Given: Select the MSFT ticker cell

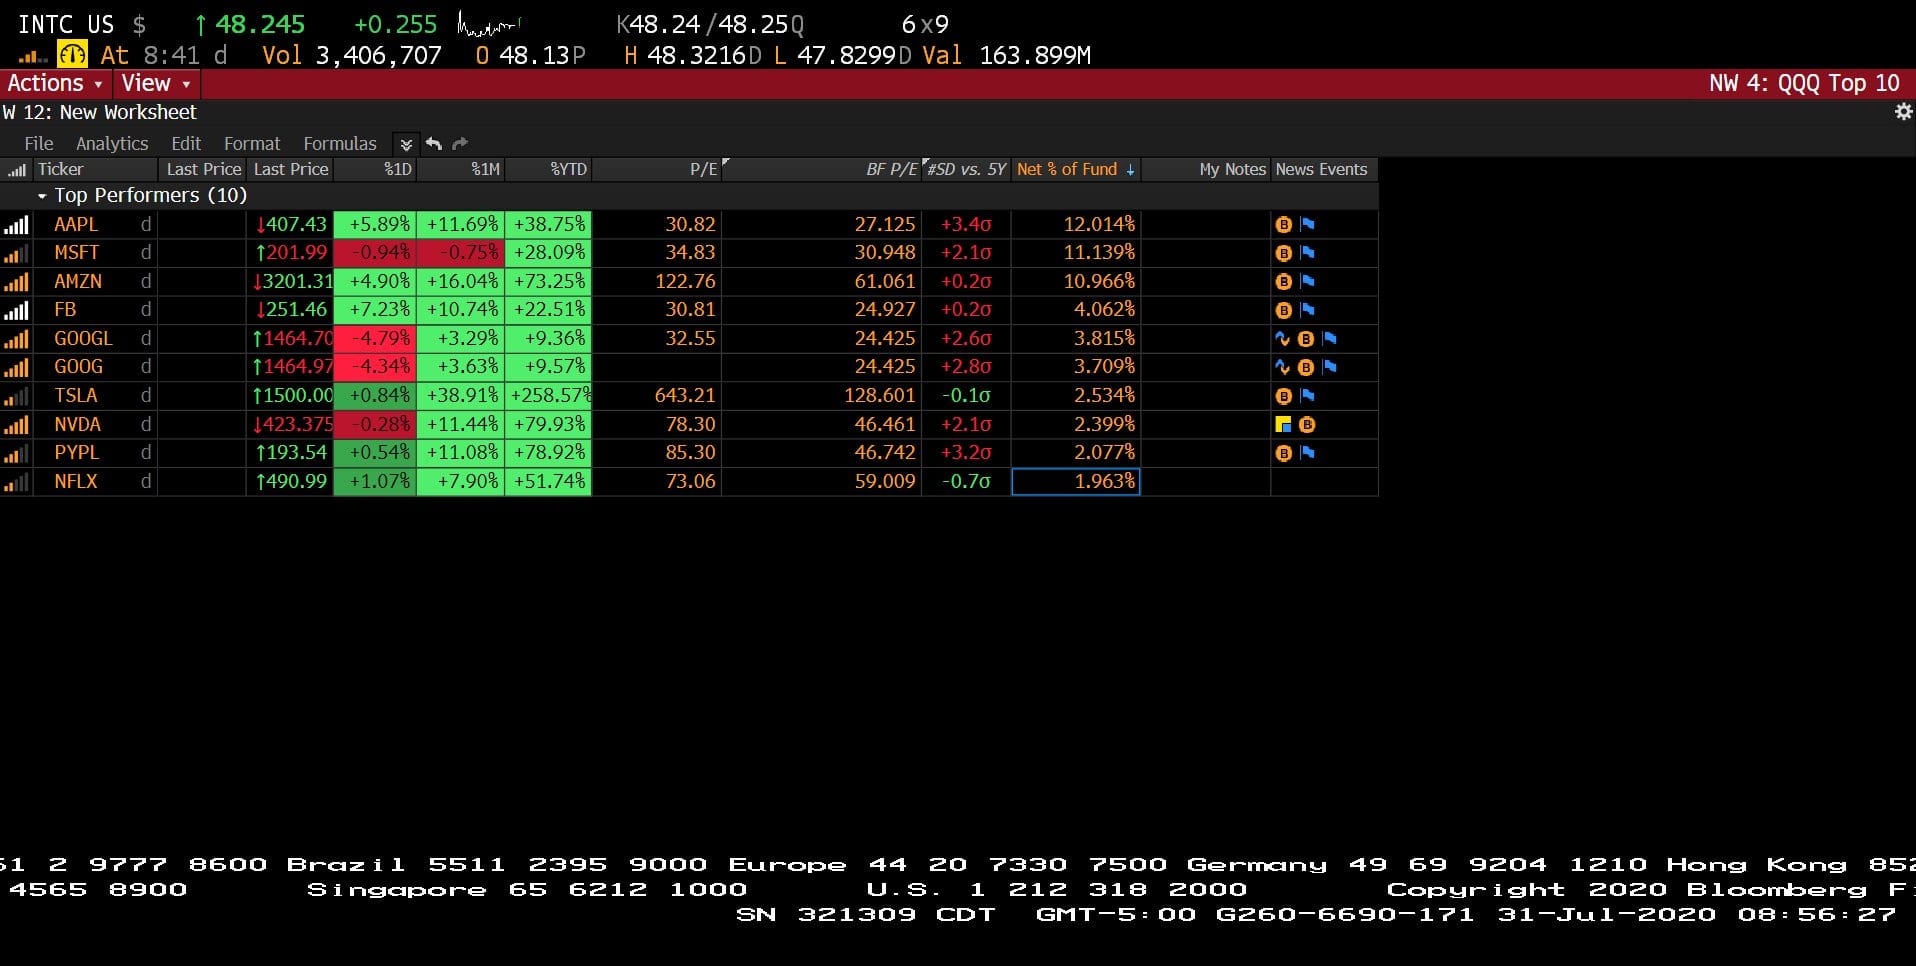Looking at the screenshot, I should click(x=95, y=253).
